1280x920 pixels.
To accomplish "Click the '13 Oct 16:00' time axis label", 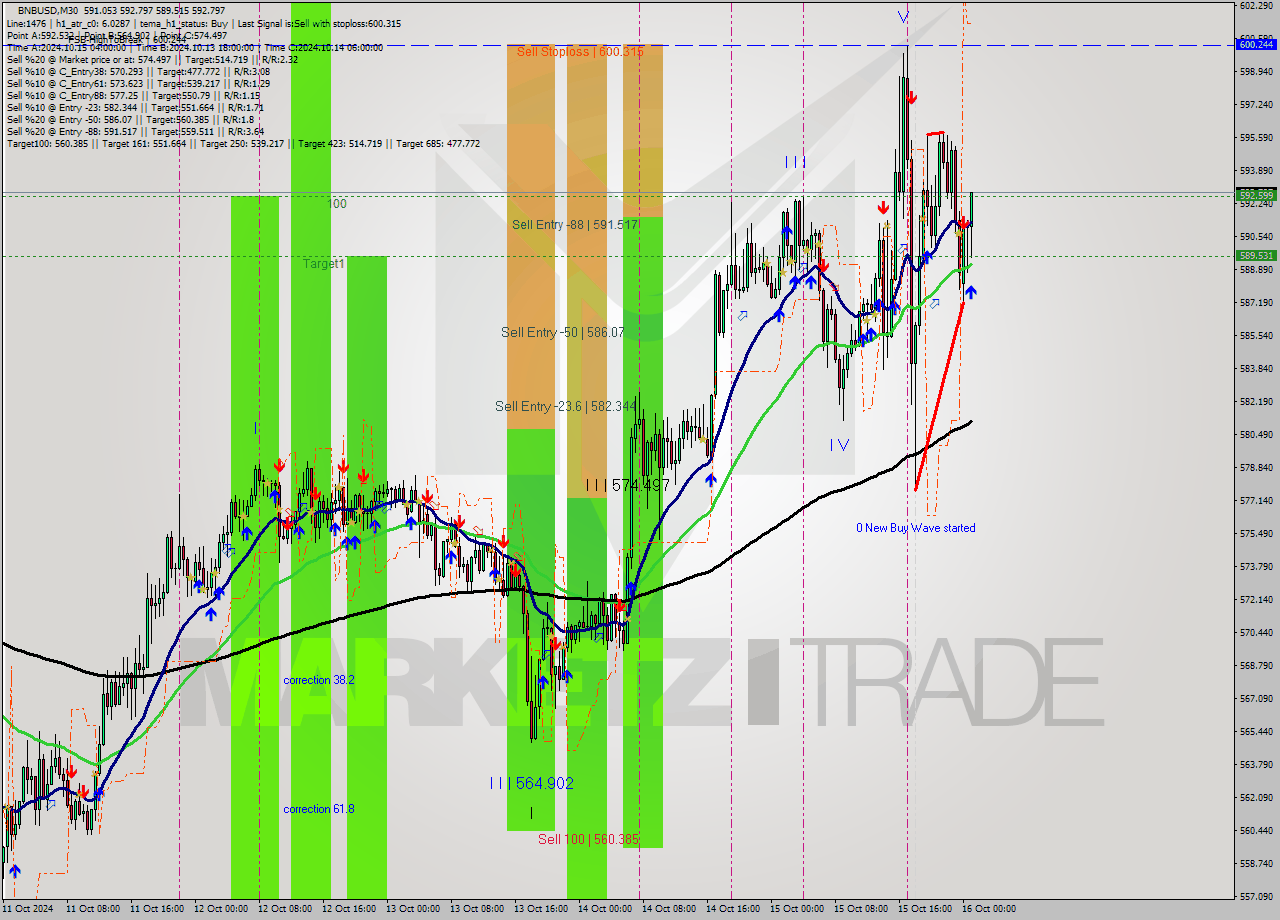I will click(540, 909).
